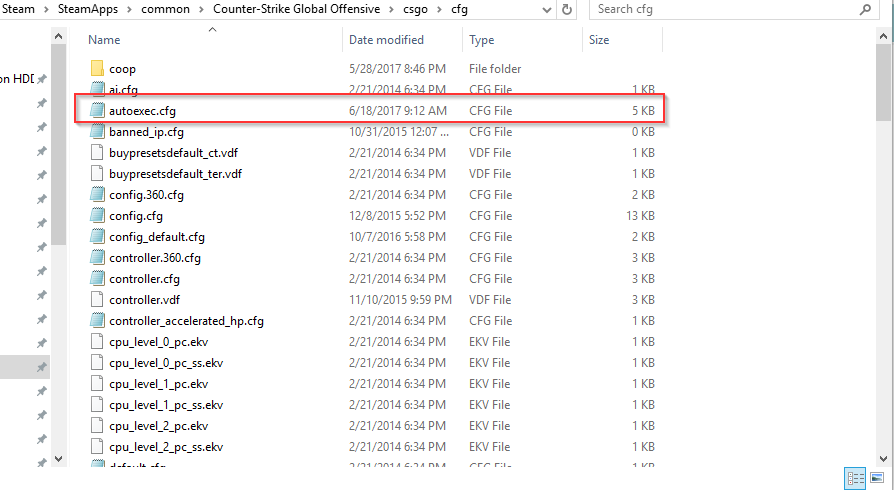Viewport: 894px width, 490px height.
Task: Sort files by the Name column
Action: coord(104,40)
